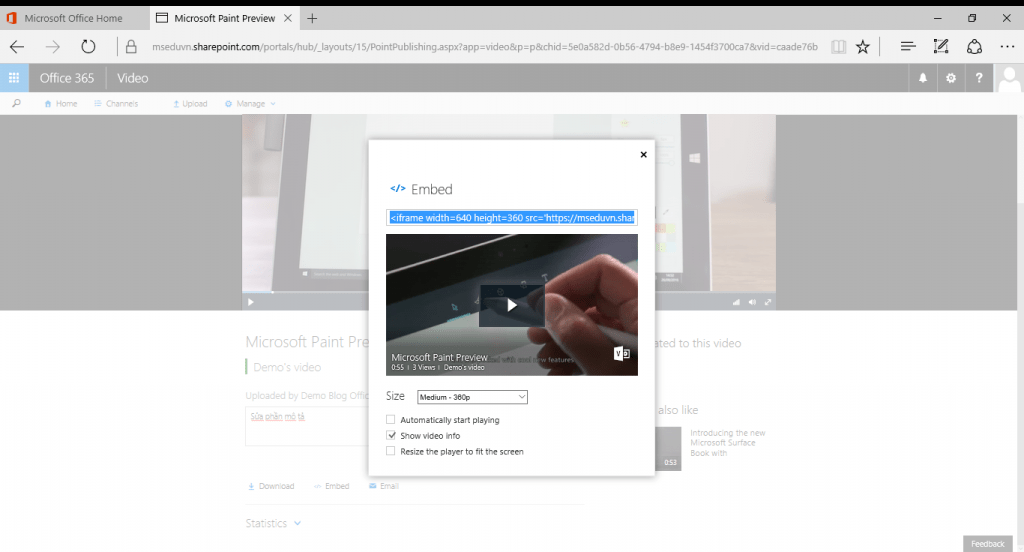1024x552 pixels.
Task: Close the Embed dialog
Action: coord(643,154)
